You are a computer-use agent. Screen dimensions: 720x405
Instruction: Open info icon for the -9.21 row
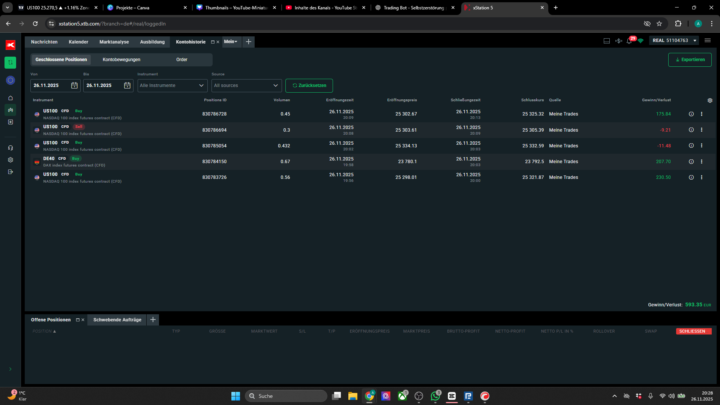coord(691,130)
